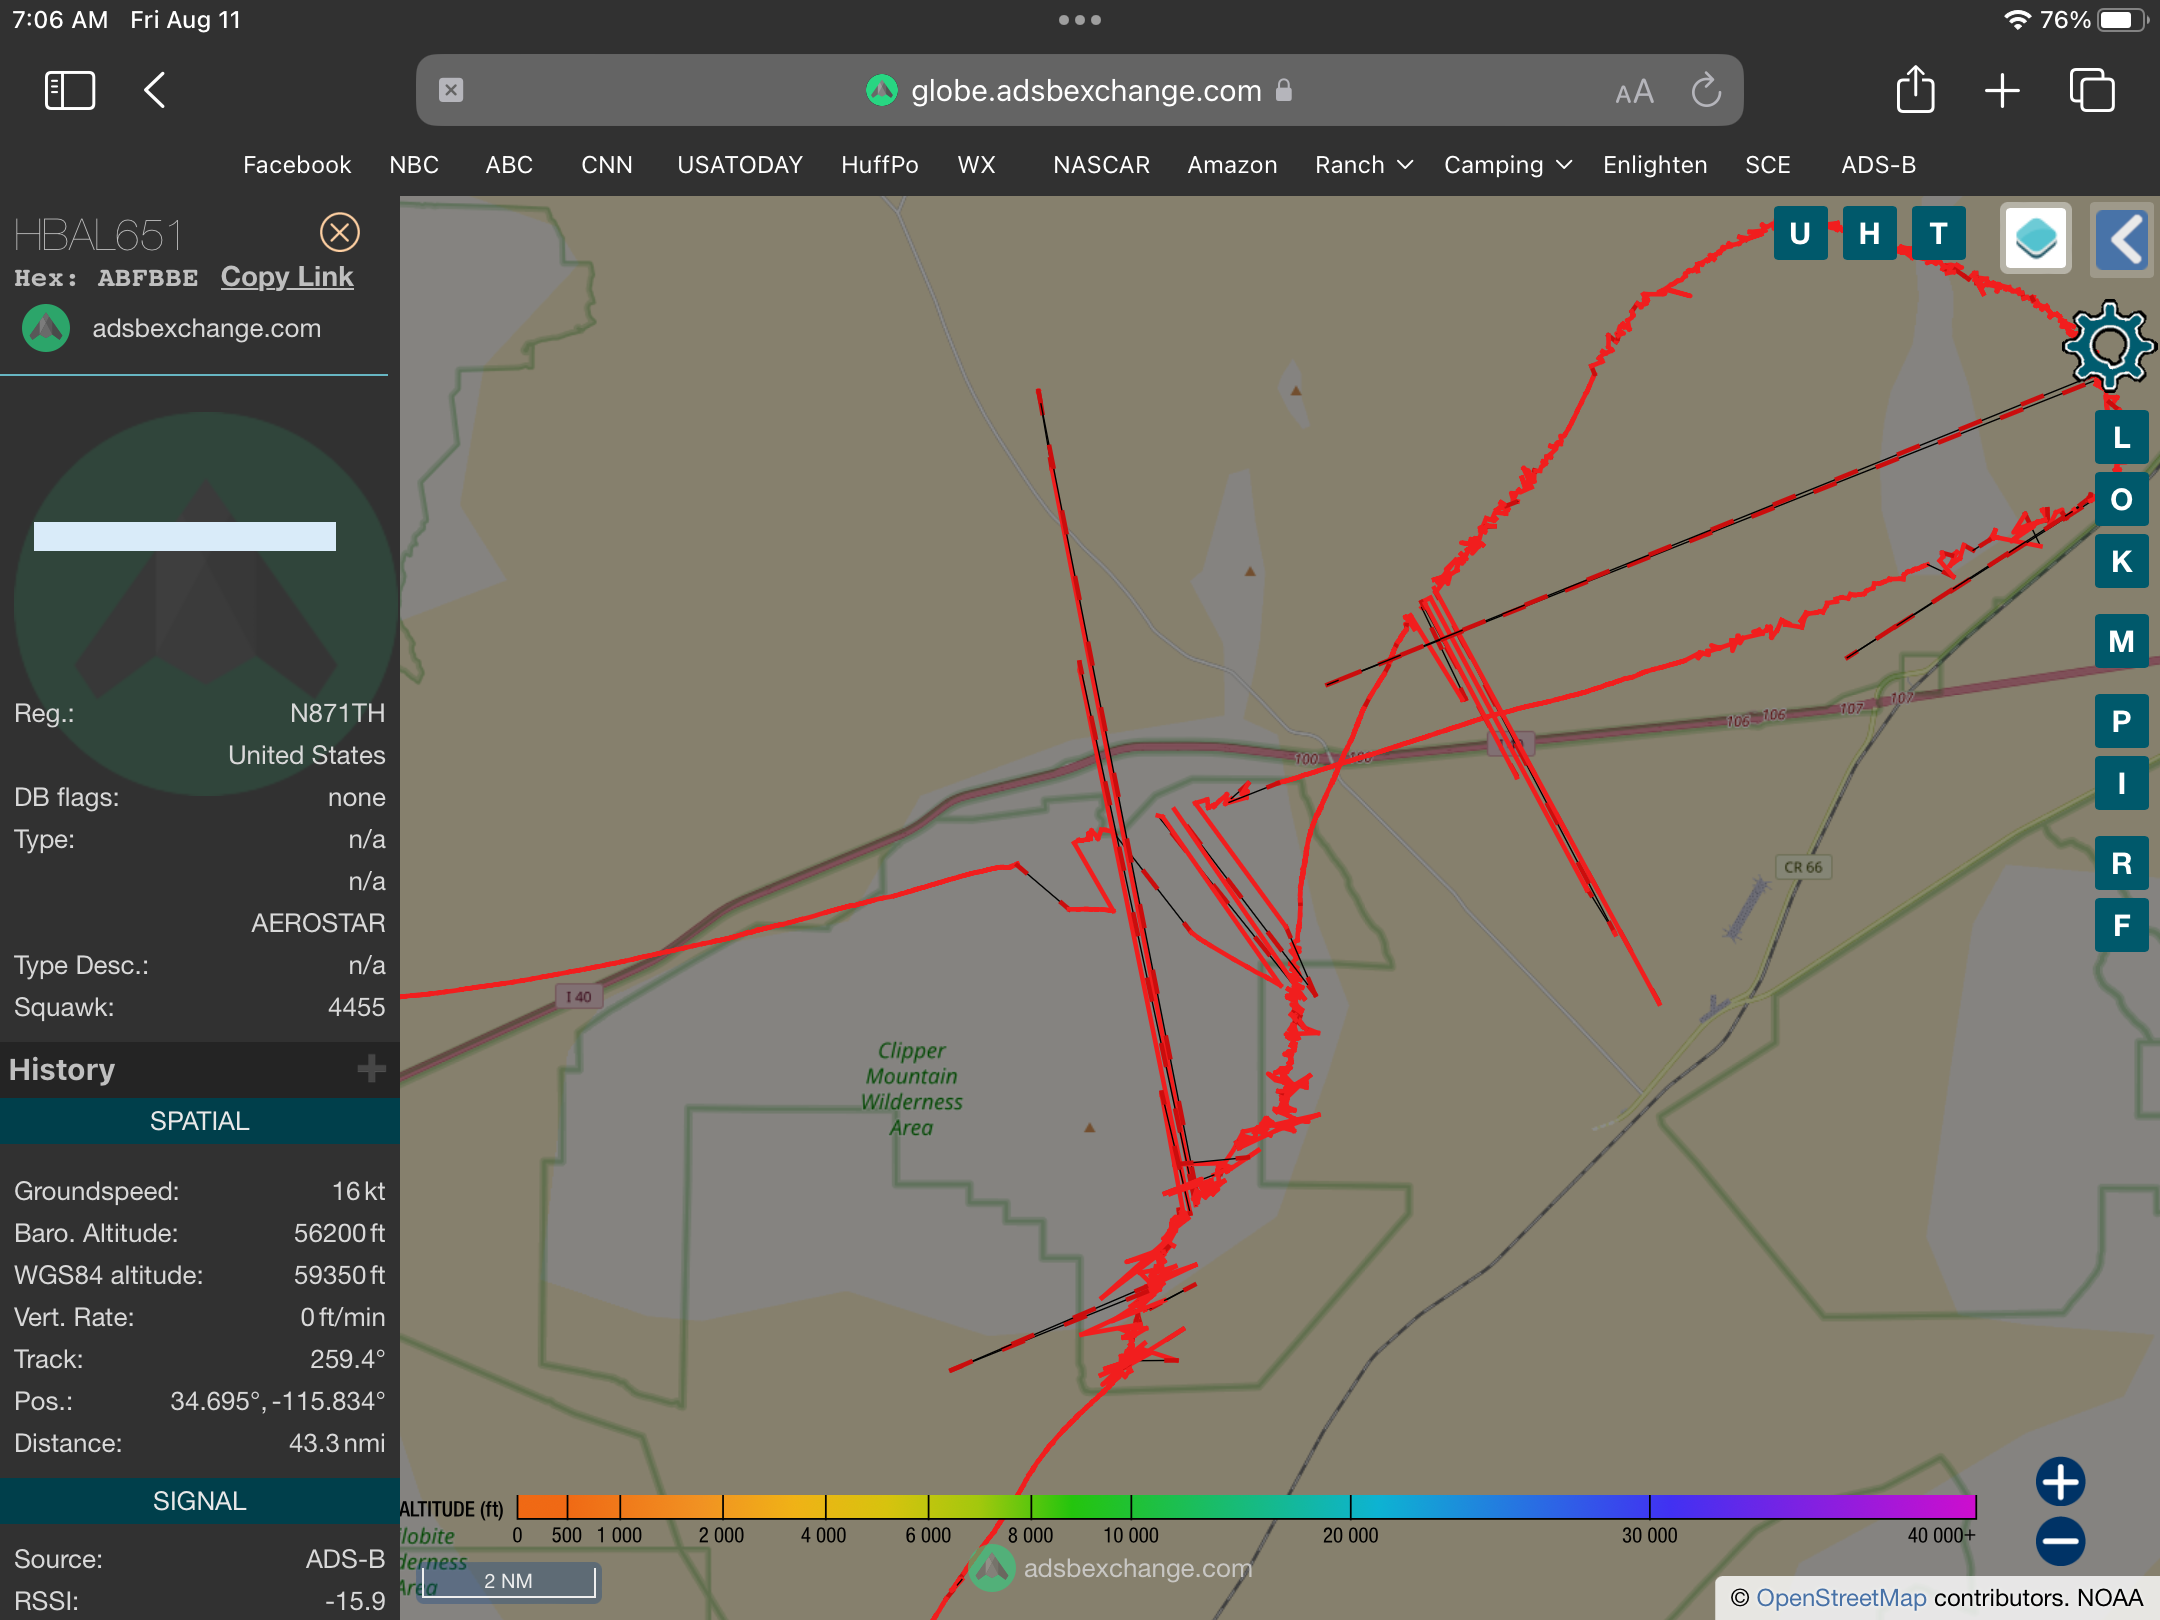
Task: Click the I 40 highway shield label
Action: tap(579, 996)
